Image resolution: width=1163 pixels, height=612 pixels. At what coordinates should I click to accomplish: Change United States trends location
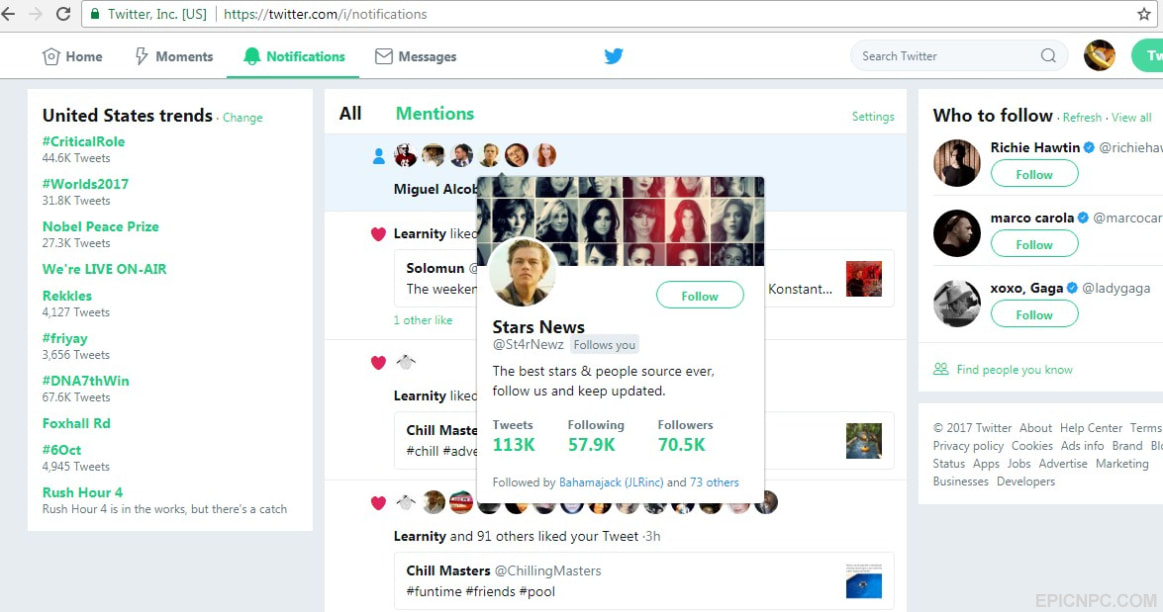tap(243, 118)
